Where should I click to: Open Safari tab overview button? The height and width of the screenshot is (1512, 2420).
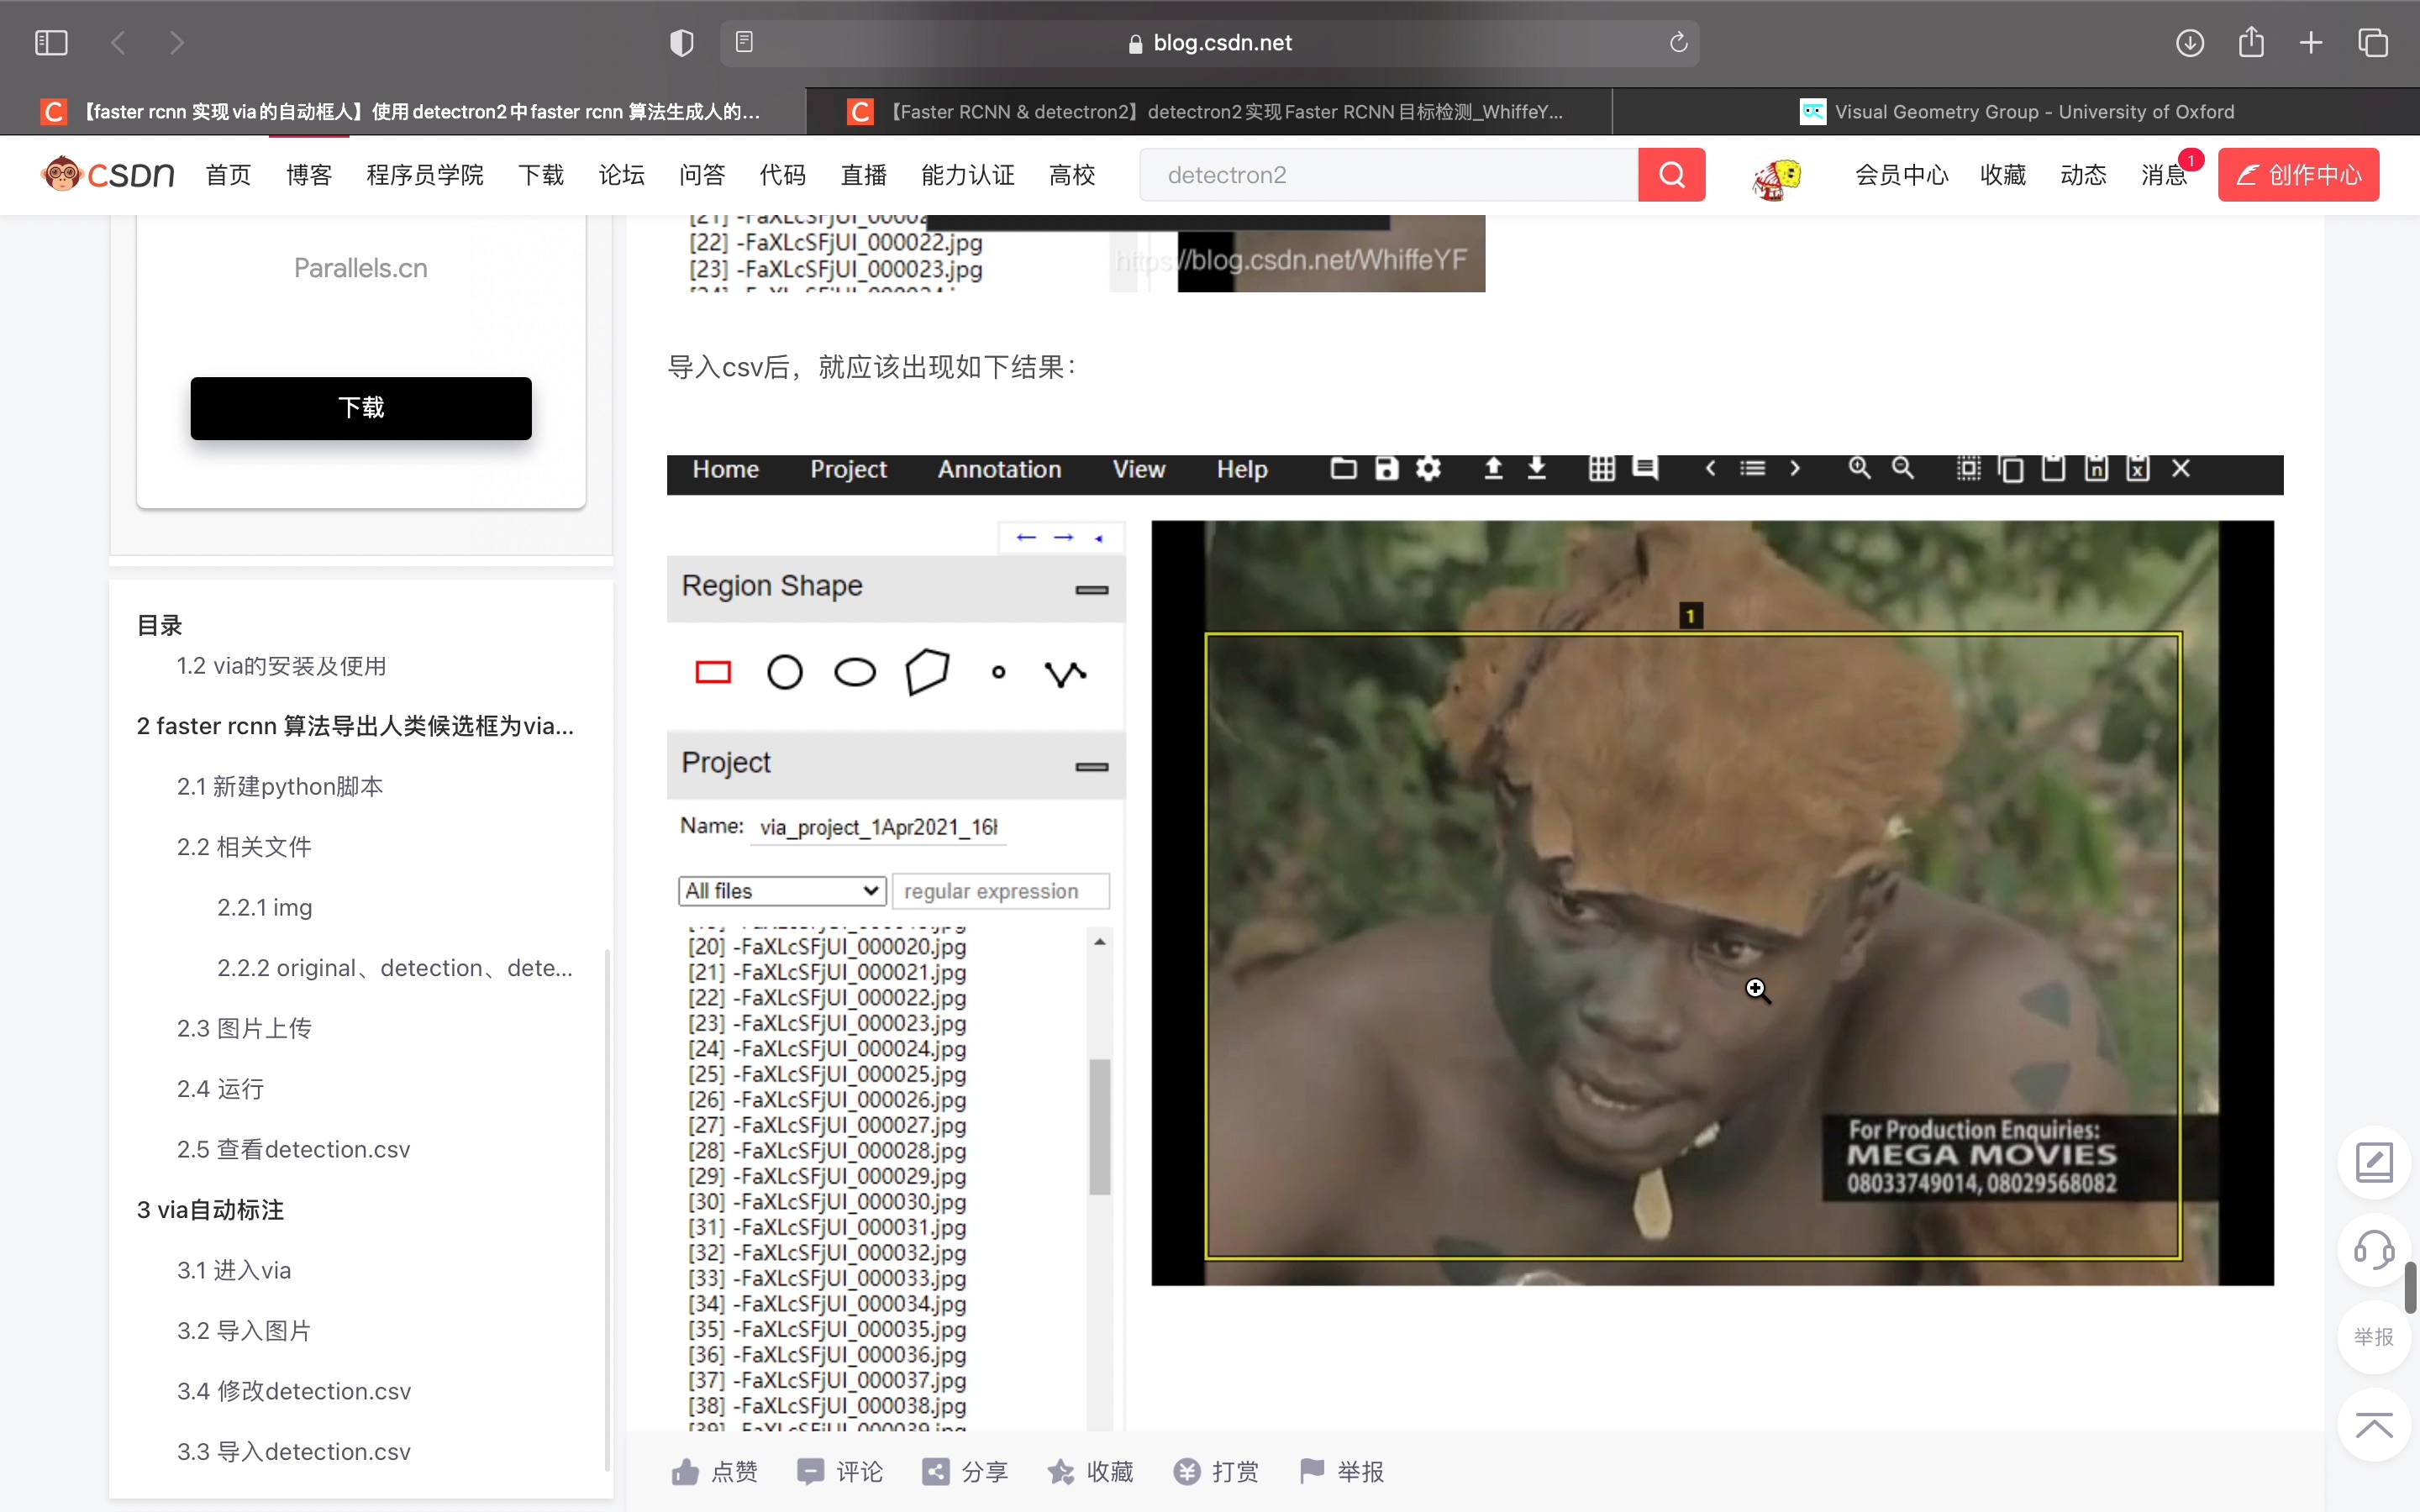click(2372, 43)
